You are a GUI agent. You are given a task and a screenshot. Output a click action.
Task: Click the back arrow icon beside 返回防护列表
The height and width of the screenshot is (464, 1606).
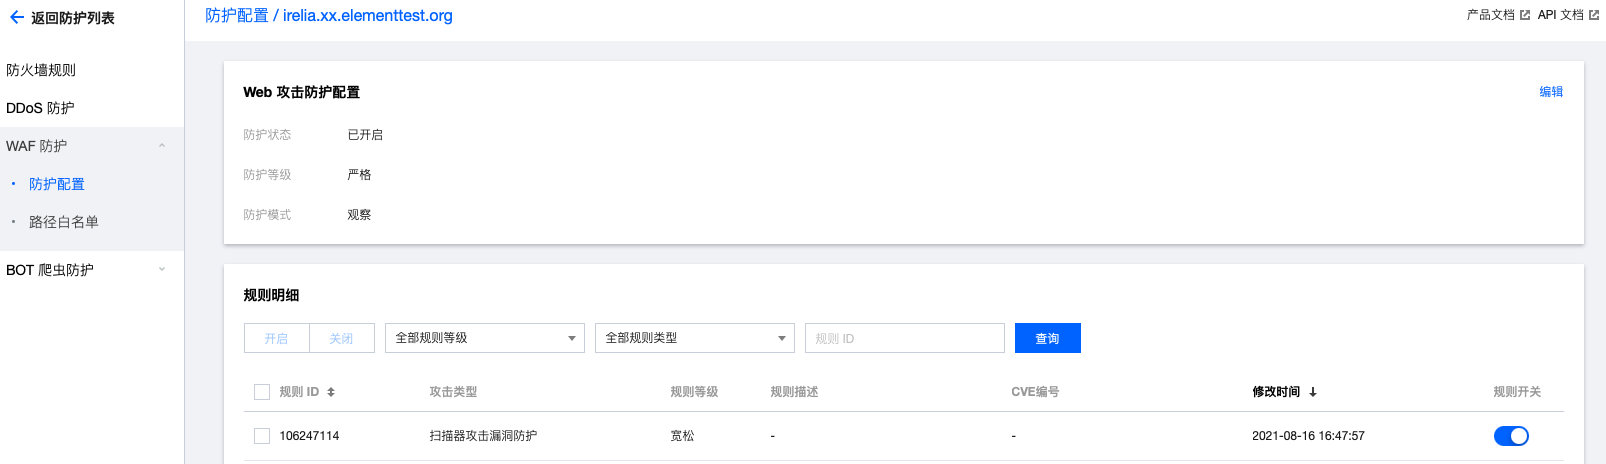16,17
